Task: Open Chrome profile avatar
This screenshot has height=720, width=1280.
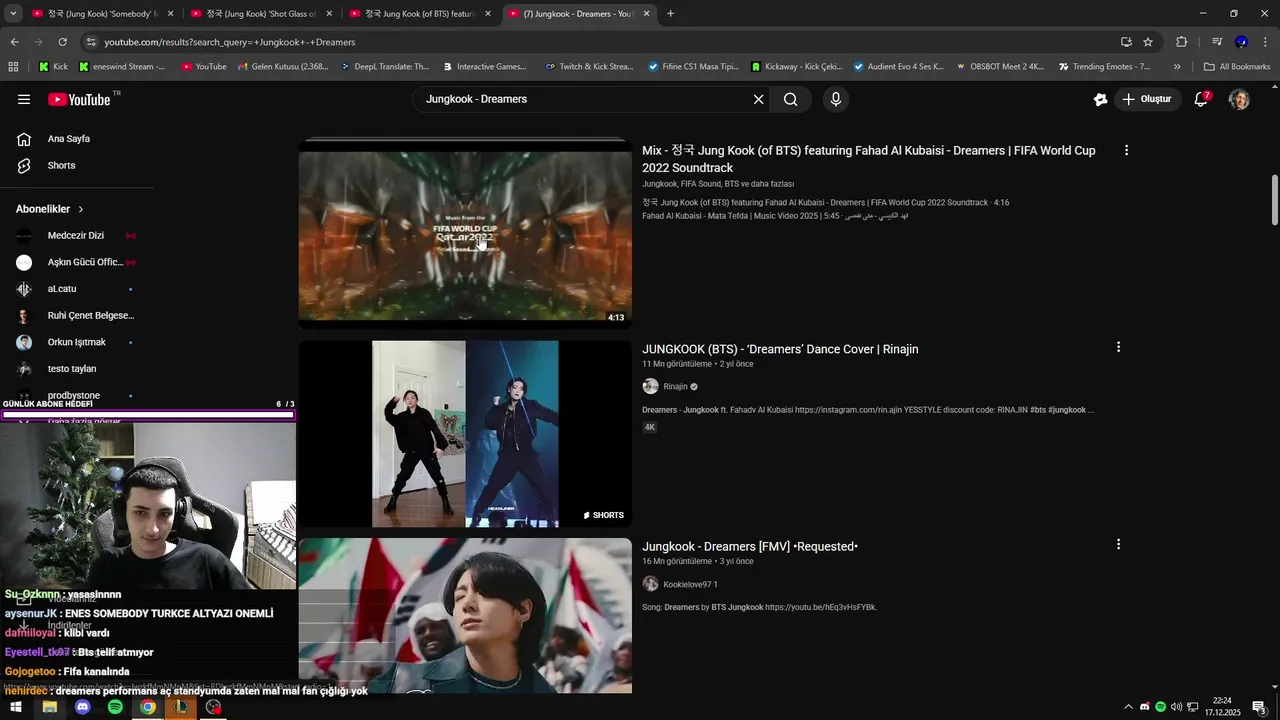Action: tap(1241, 42)
